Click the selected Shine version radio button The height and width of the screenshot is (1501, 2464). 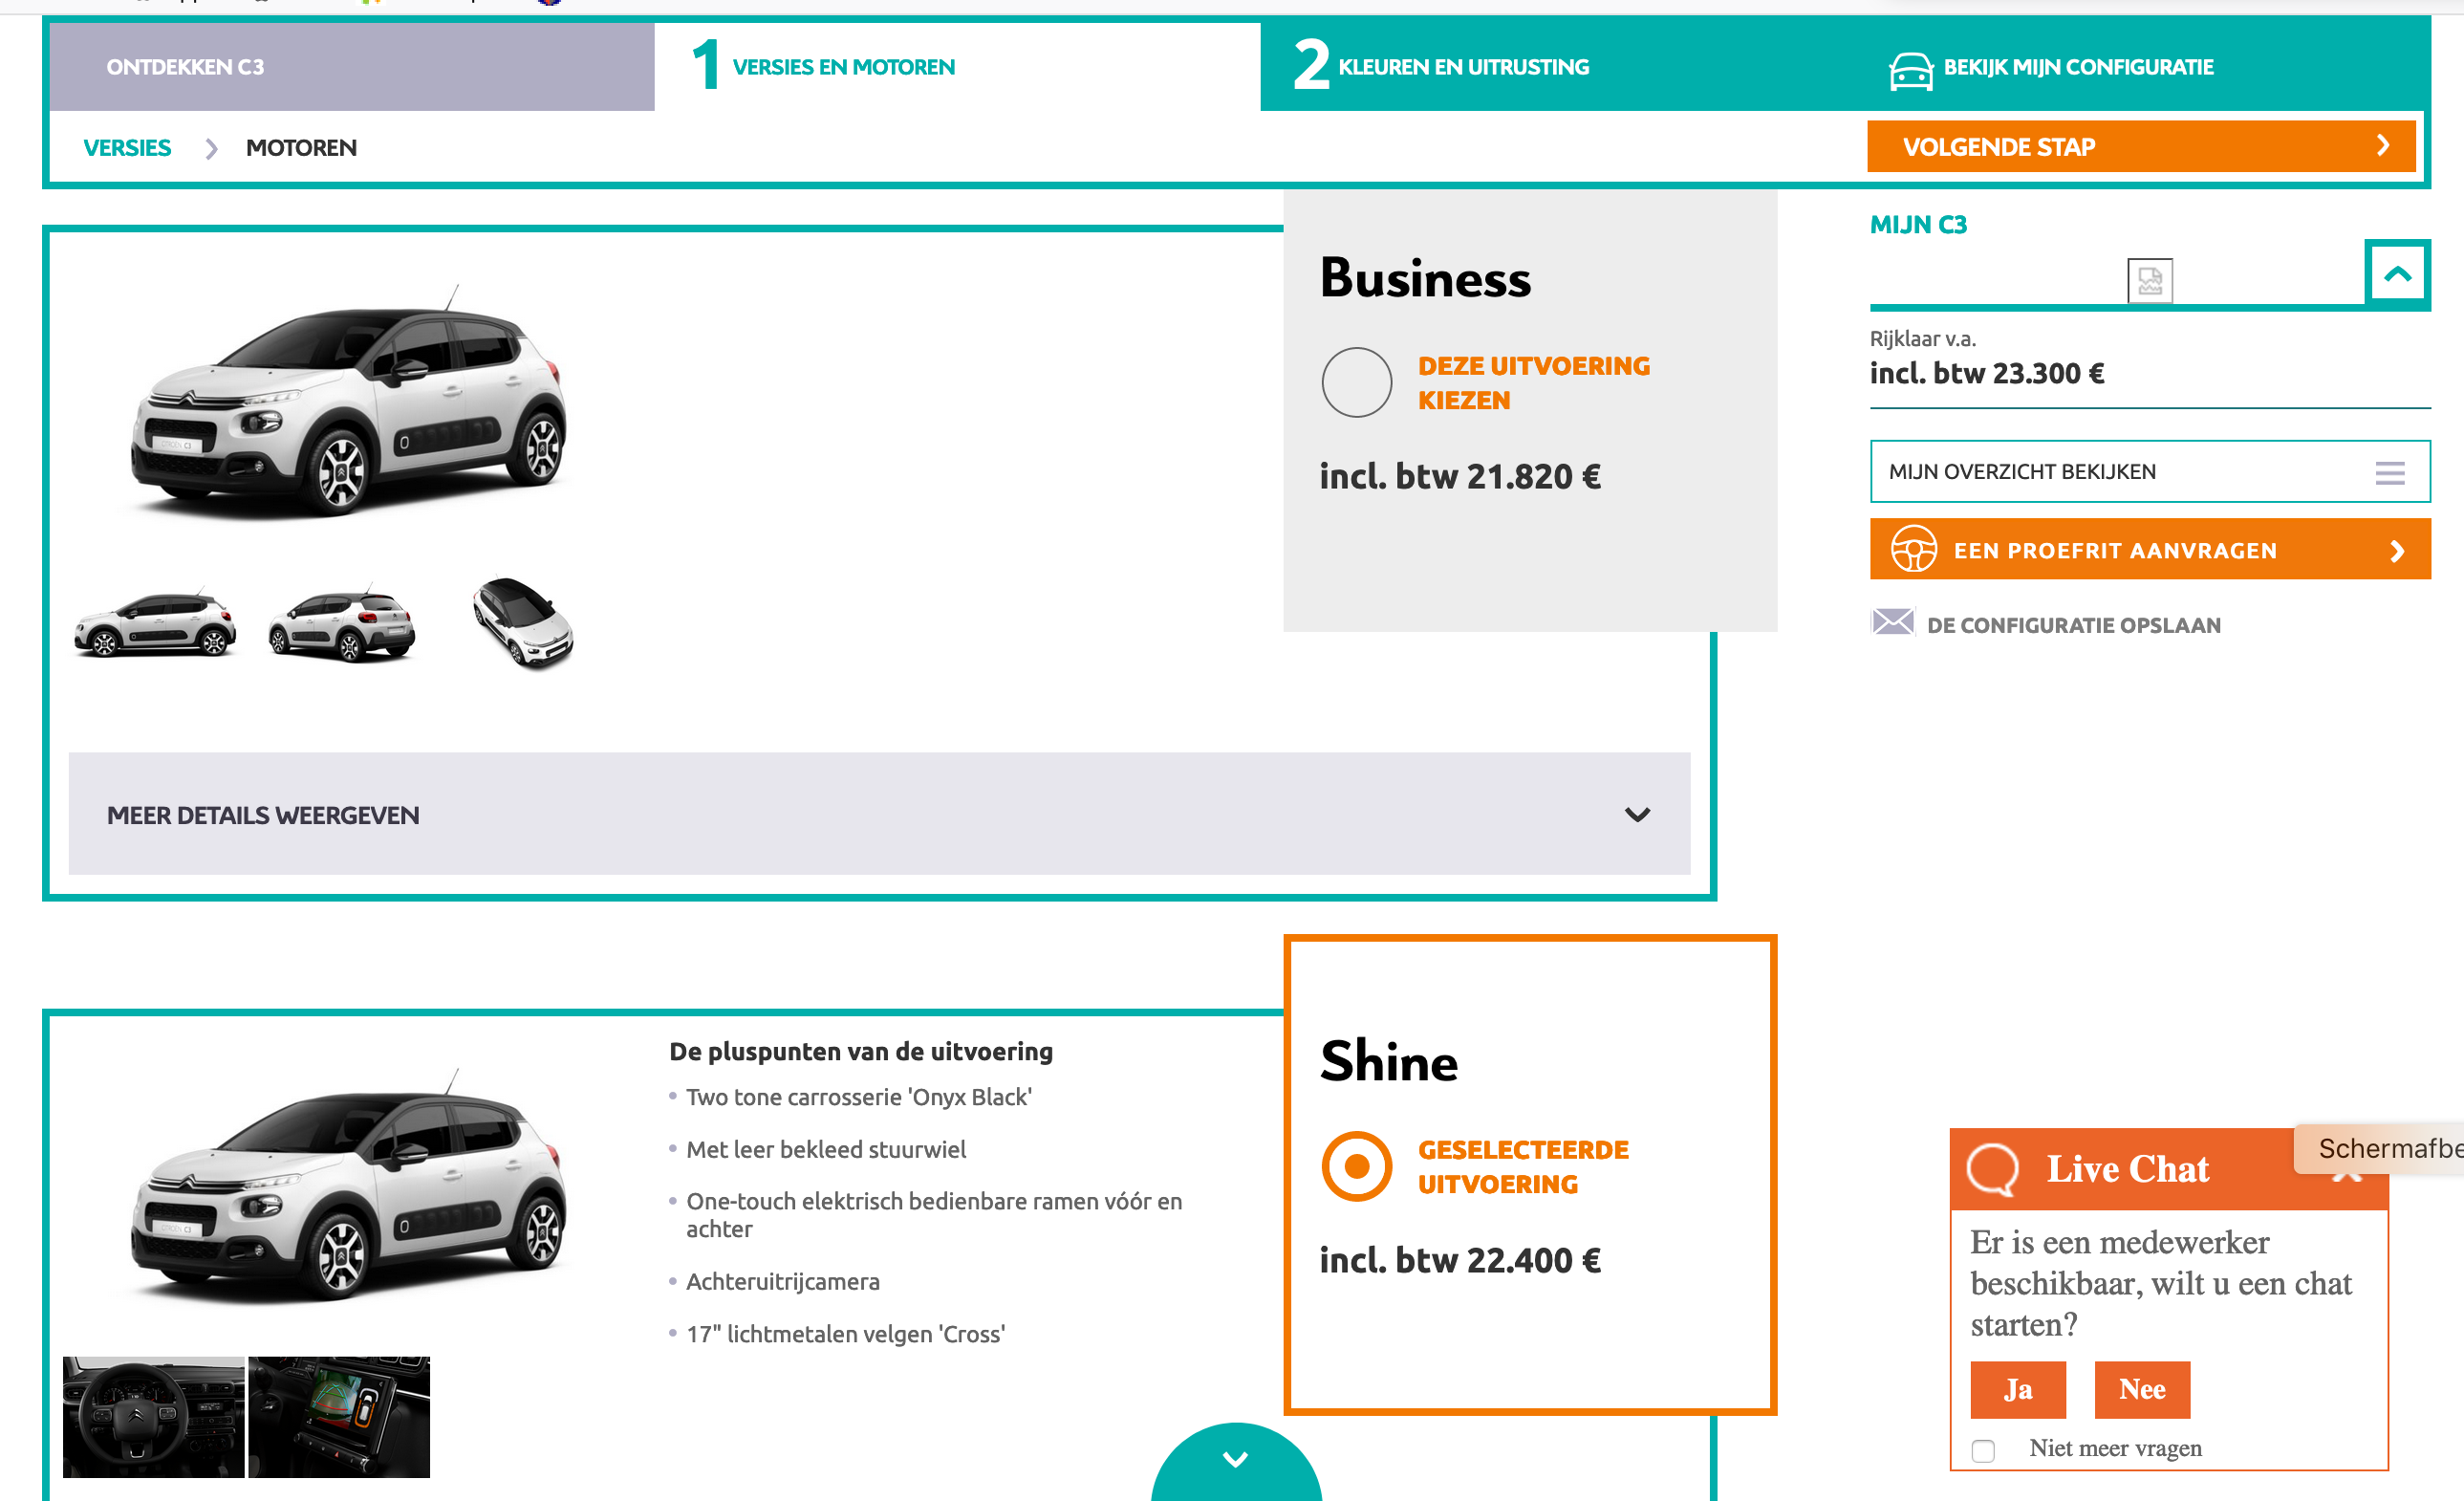click(x=1356, y=1164)
